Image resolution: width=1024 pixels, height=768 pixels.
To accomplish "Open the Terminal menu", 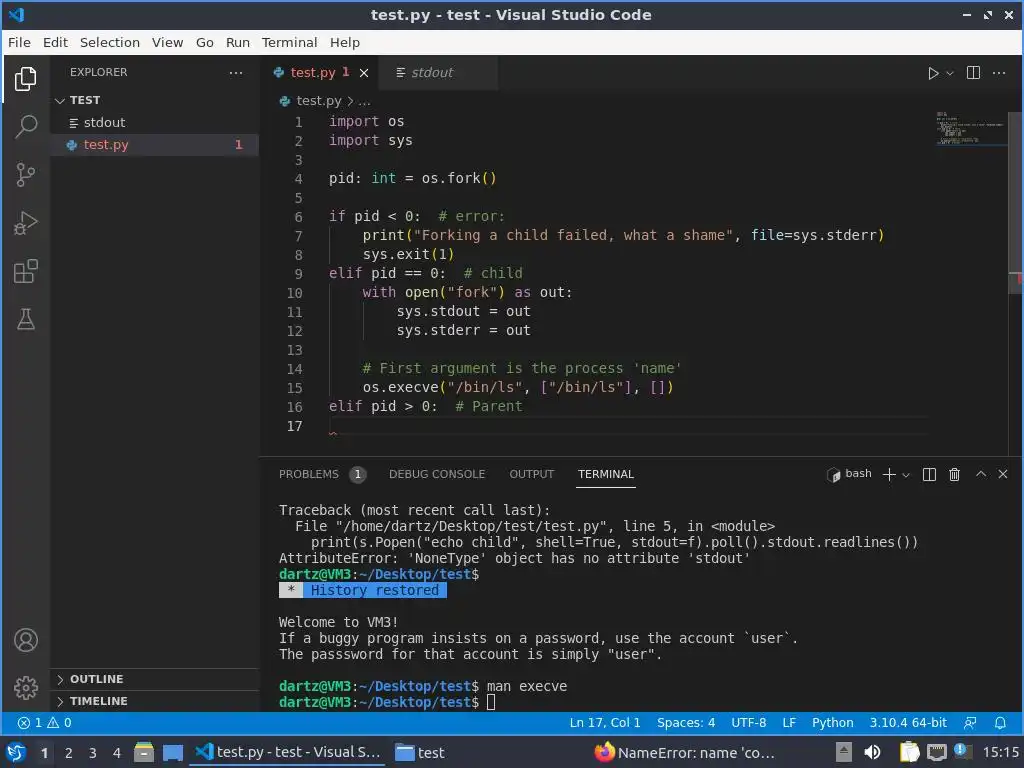I will point(289,42).
